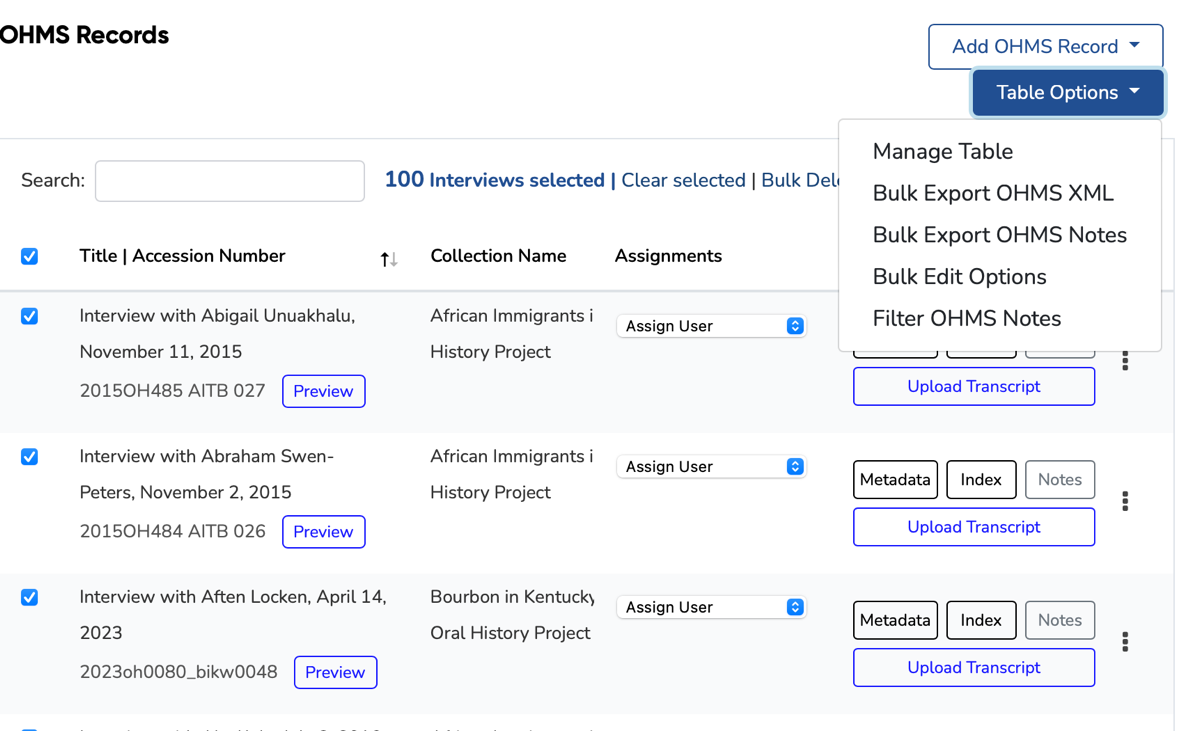Upload Transcript for Abraham Swen-Peters interview
Viewport: 1191px width, 731px height.
tap(974, 527)
